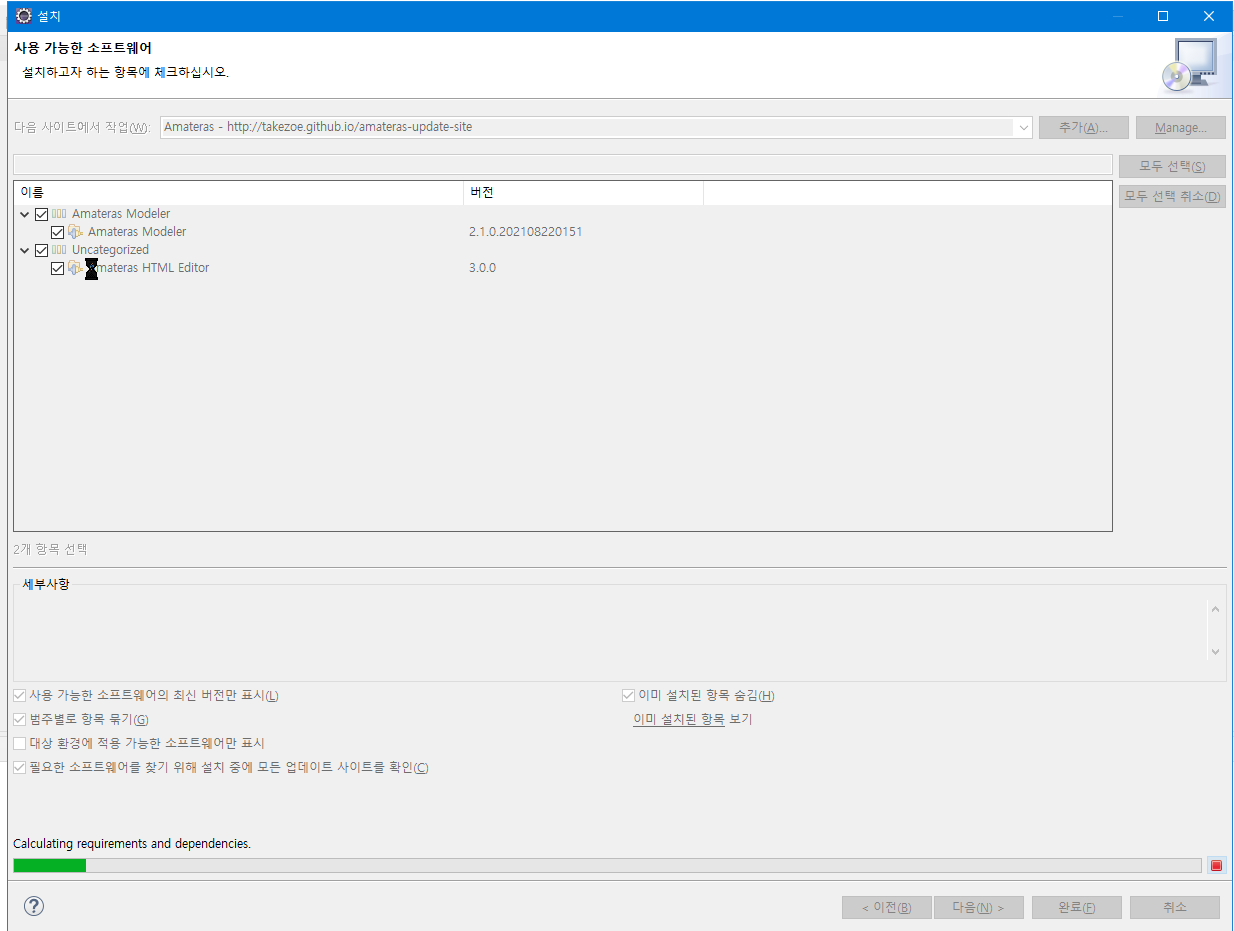Image resolution: width=1234 pixels, height=931 pixels.
Task: Select version text 2.1.0.202108220151
Action: [x=525, y=232]
